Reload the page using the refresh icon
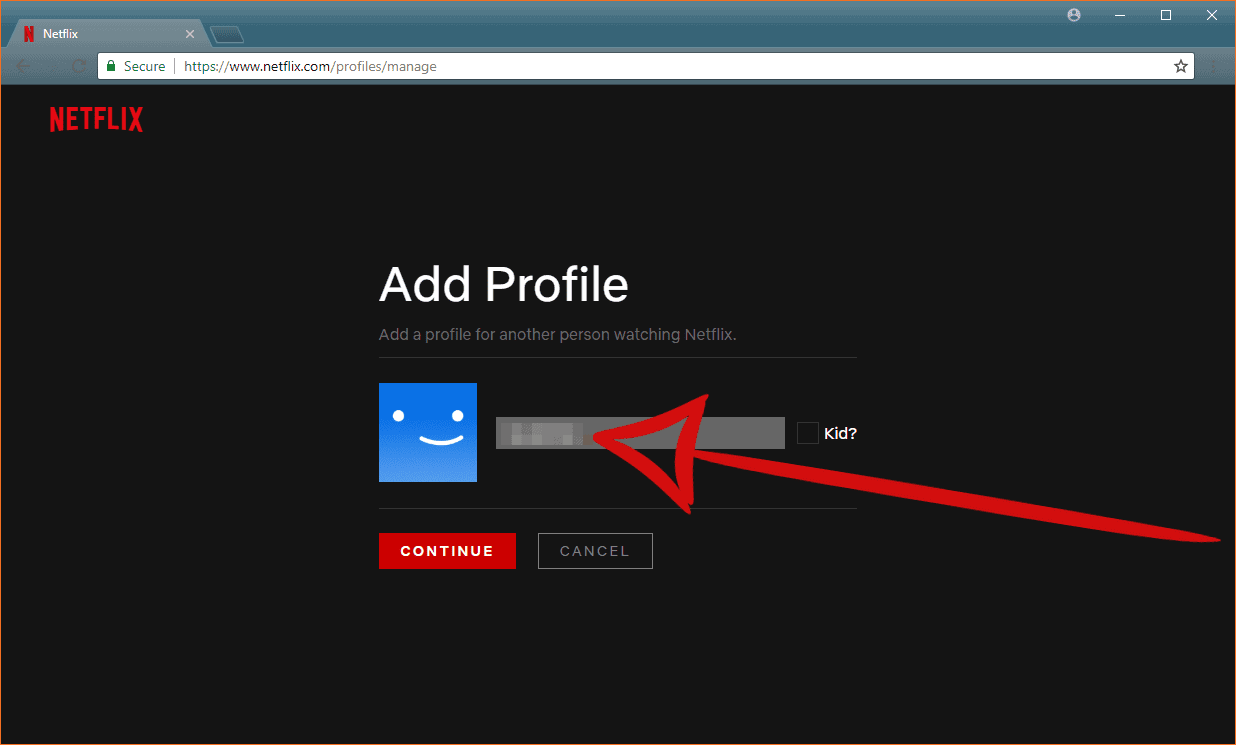 (80, 66)
